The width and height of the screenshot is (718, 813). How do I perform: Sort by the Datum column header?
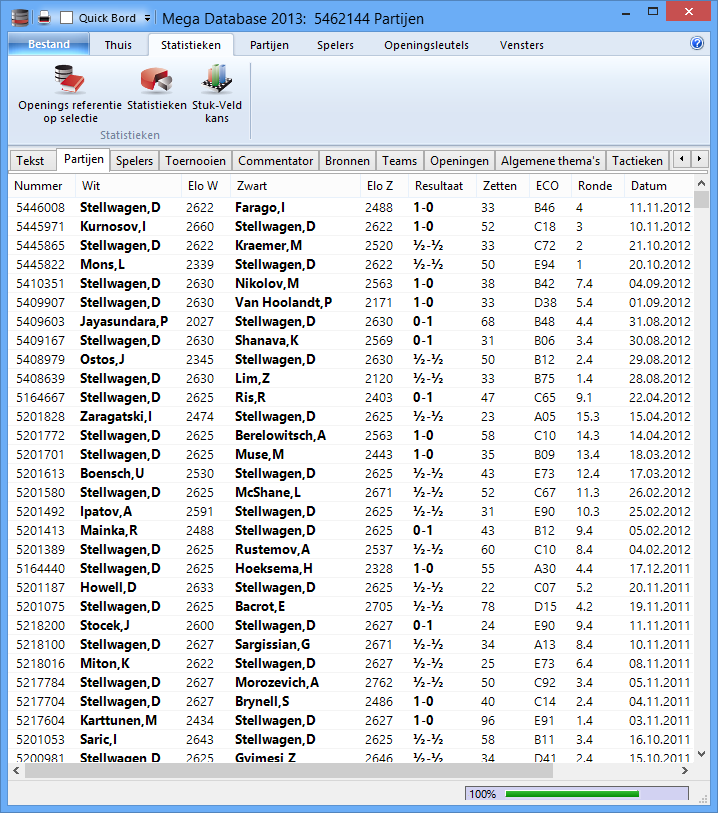tap(658, 186)
